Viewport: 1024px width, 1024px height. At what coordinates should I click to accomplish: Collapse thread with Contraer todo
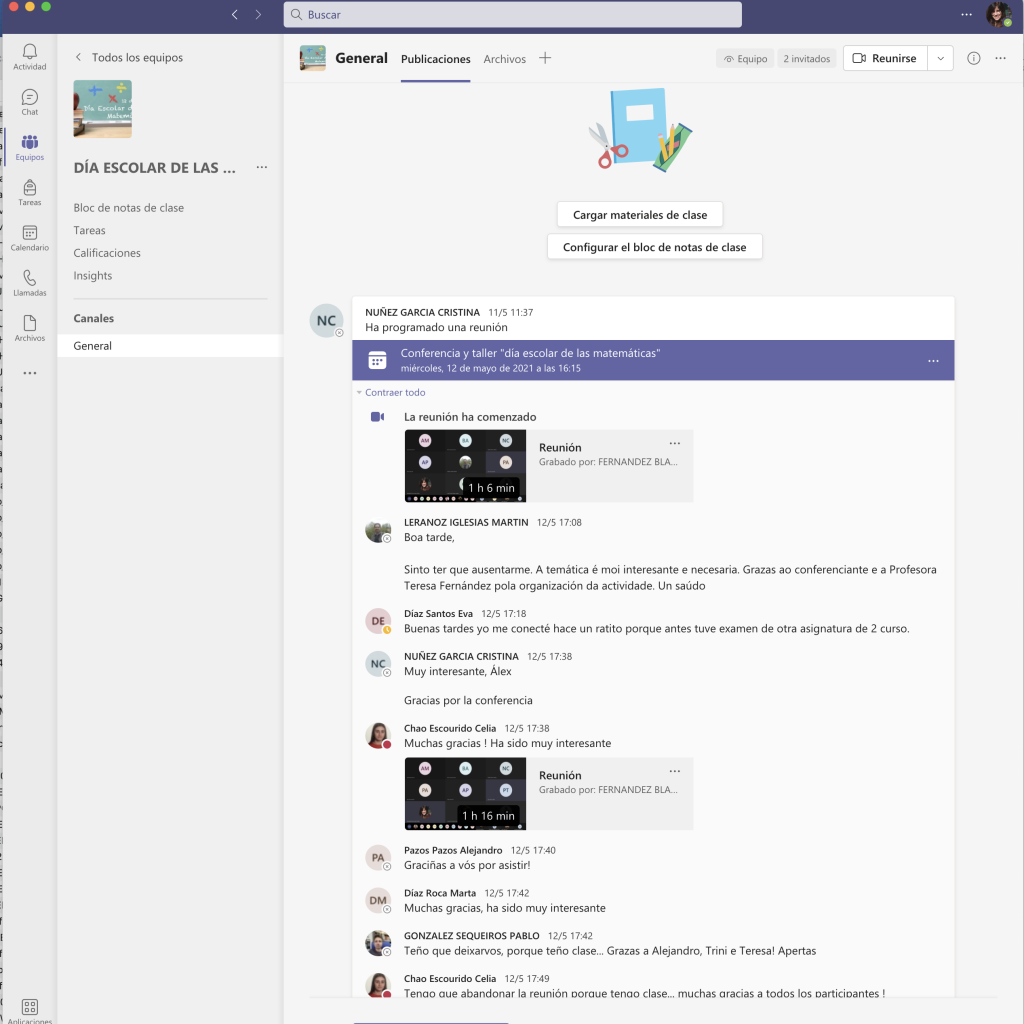coord(394,393)
